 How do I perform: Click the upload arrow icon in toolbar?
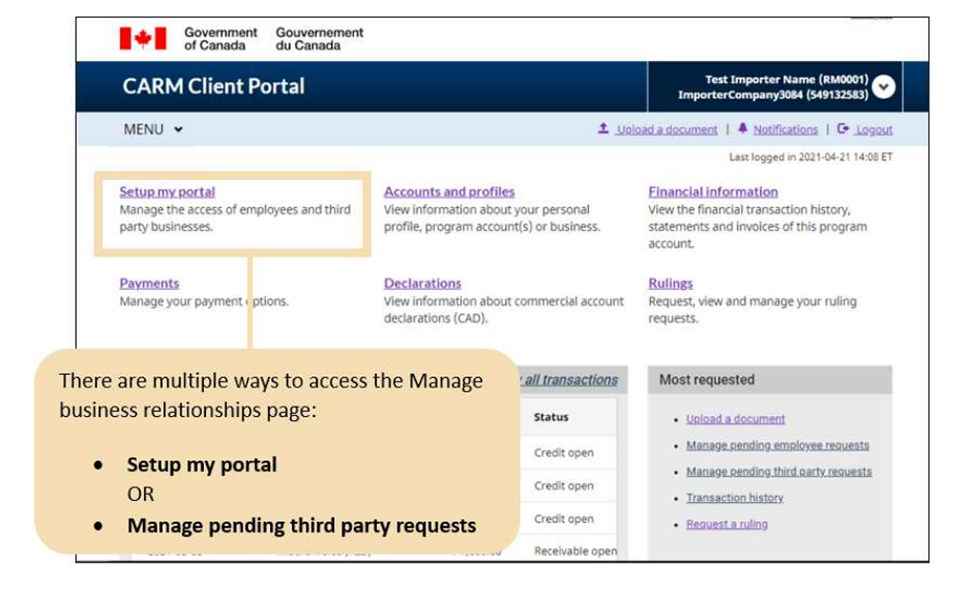pyautogui.click(x=603, y=129)
